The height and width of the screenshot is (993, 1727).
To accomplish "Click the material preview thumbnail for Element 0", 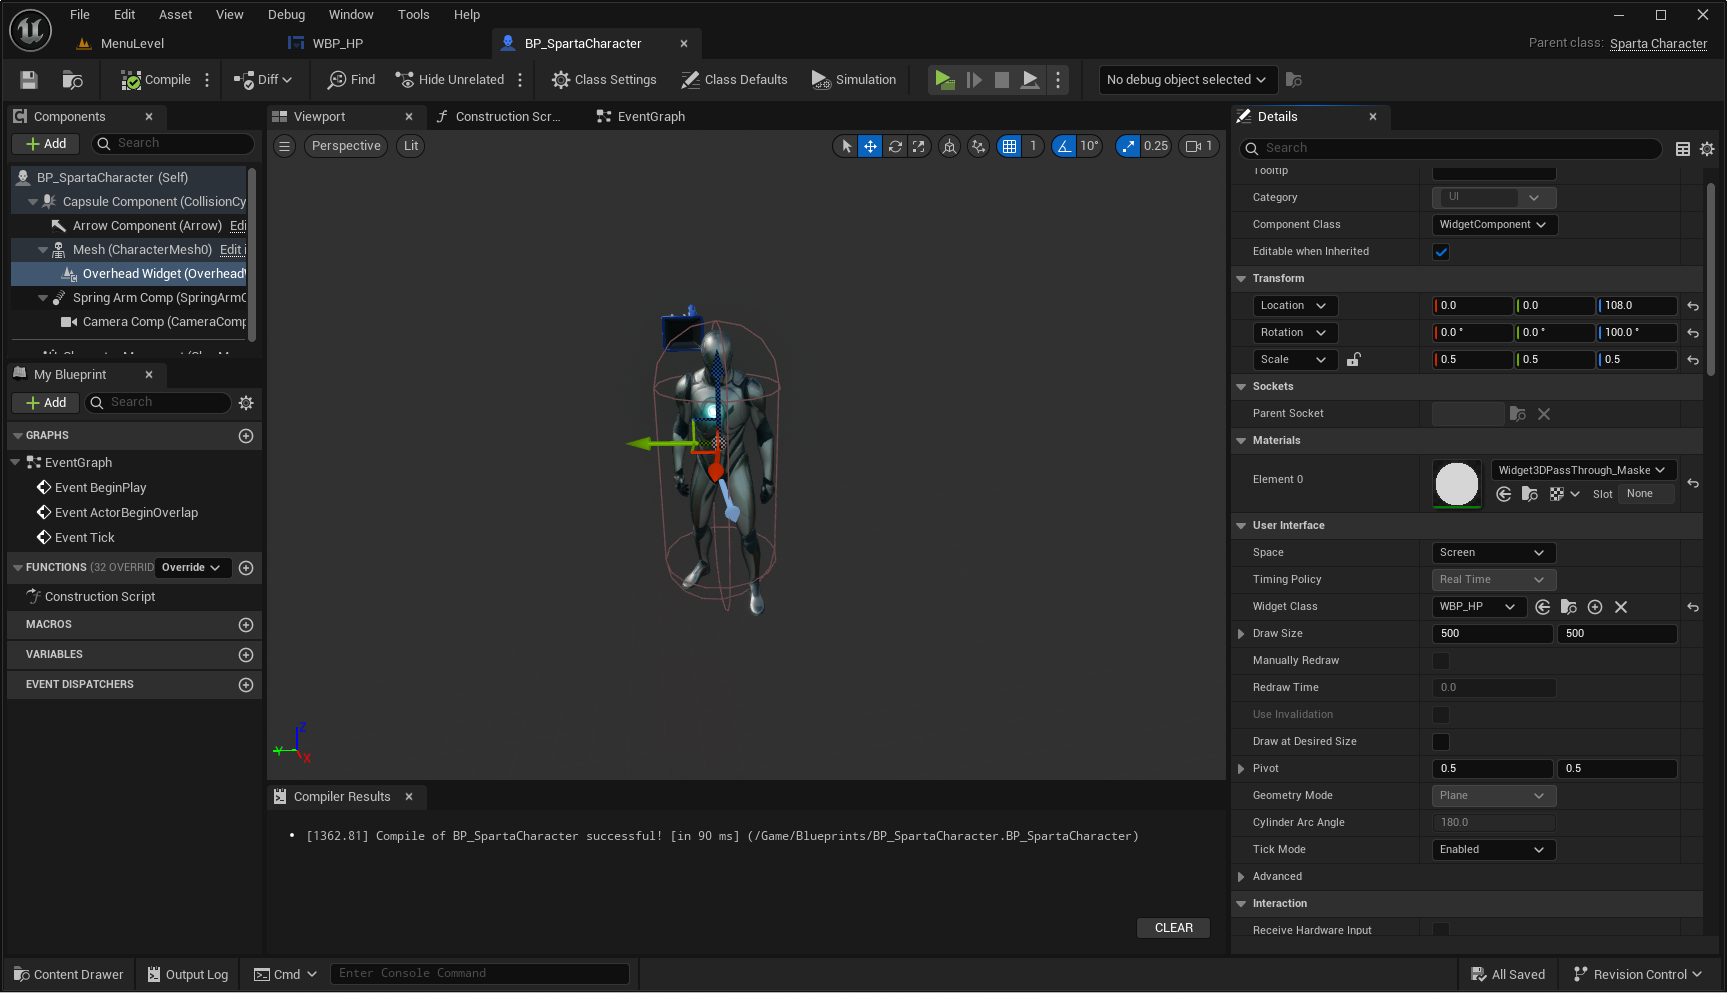I will [1457, 484].
